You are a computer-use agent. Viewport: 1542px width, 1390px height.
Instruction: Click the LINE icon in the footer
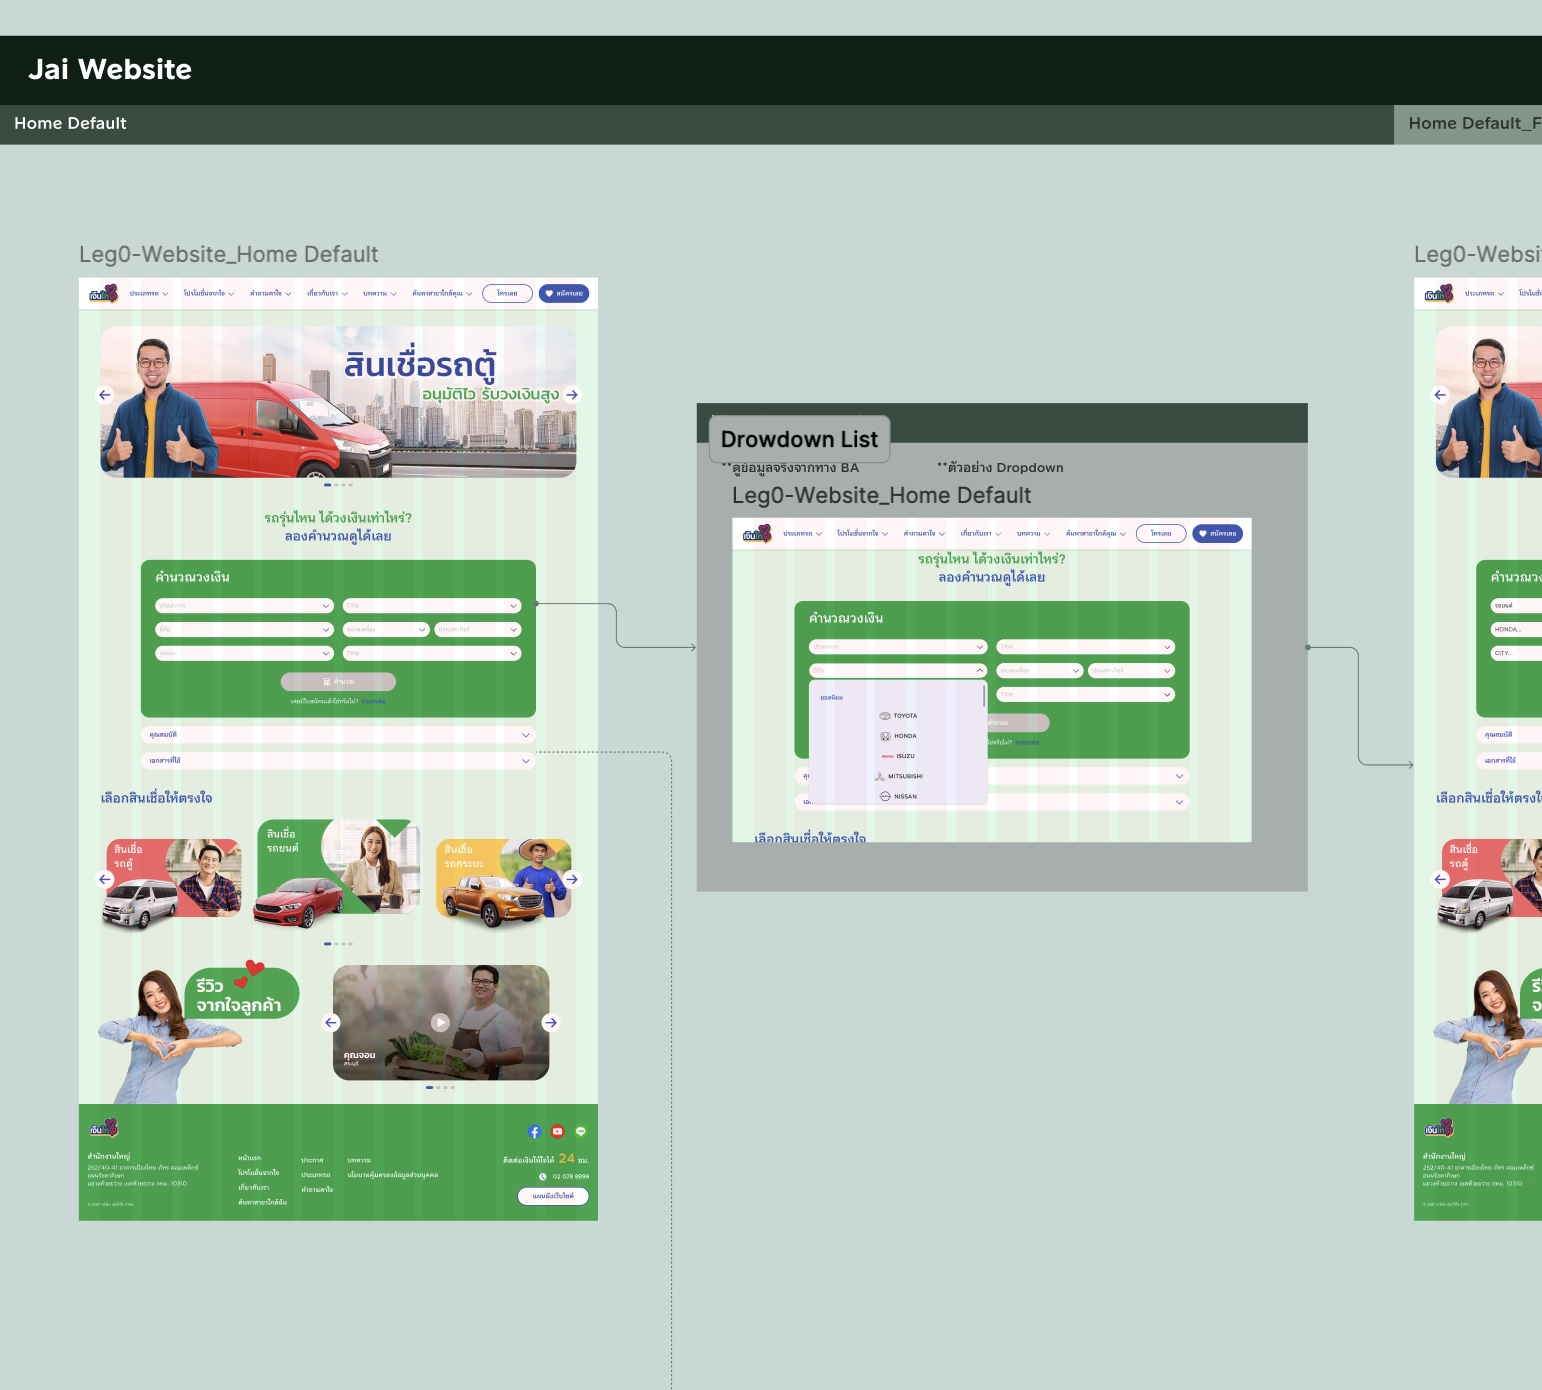click(580, 1132)
